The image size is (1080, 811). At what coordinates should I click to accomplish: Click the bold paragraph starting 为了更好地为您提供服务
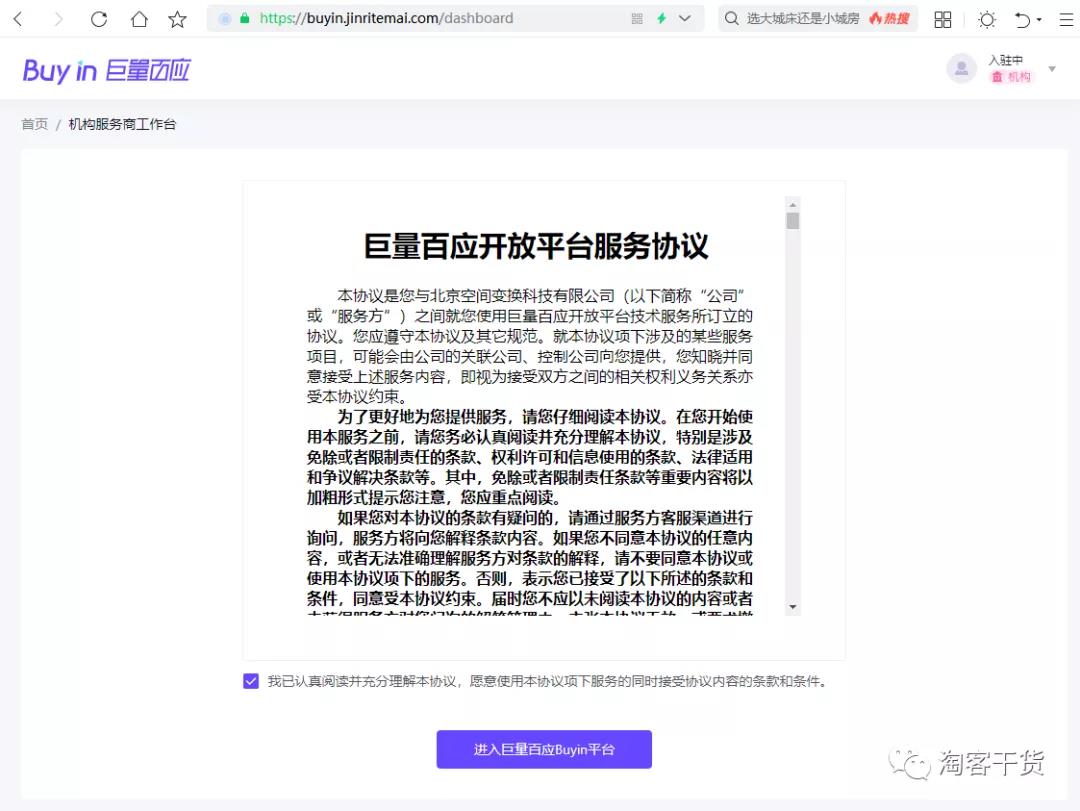(x=530, y=457)
